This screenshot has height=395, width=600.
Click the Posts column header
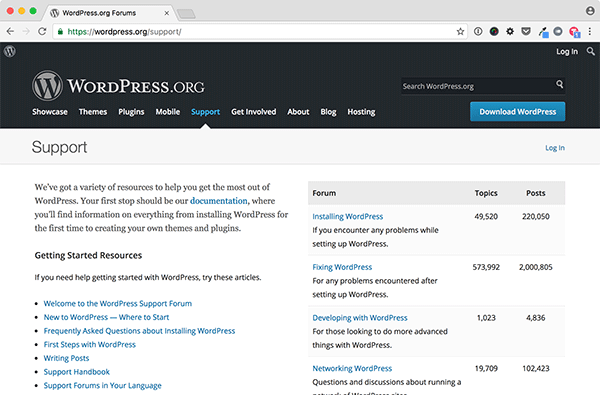536,193
